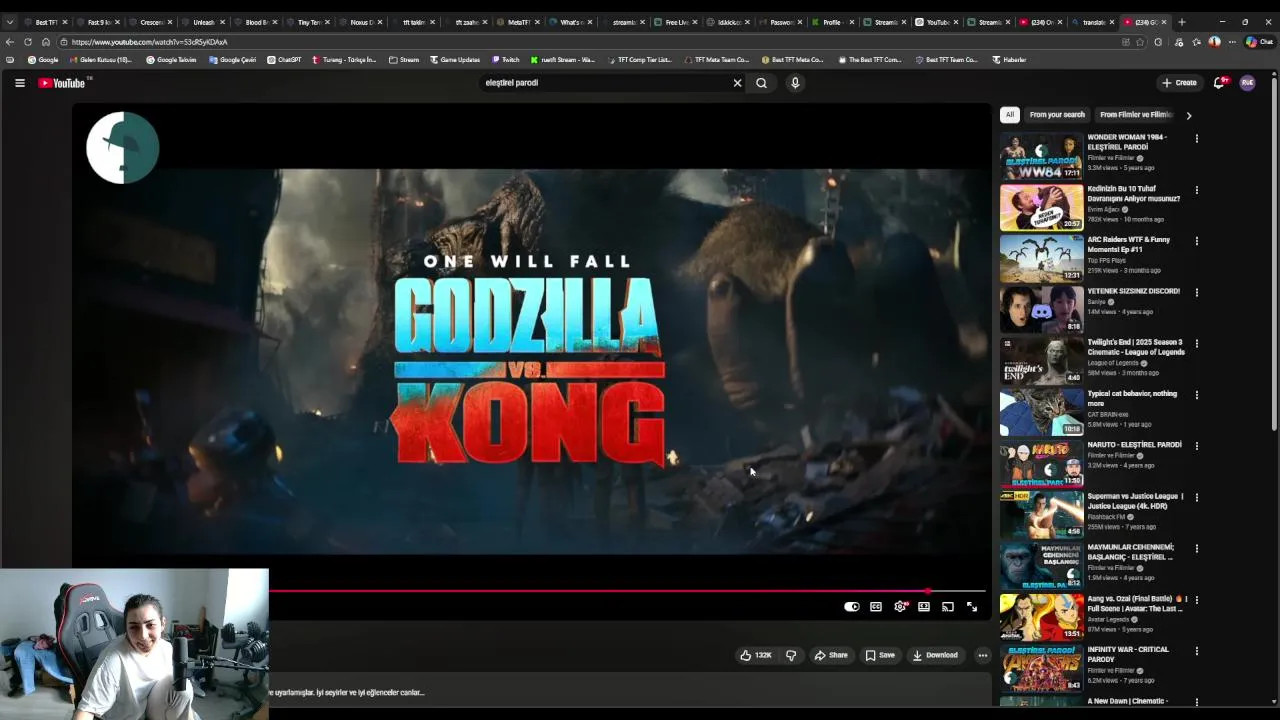Open options for YETENEK SIZSINIZ DISCORD video
This screenshot has height=720, width=1280.
pyautogui.click(x=1196, y=292)
